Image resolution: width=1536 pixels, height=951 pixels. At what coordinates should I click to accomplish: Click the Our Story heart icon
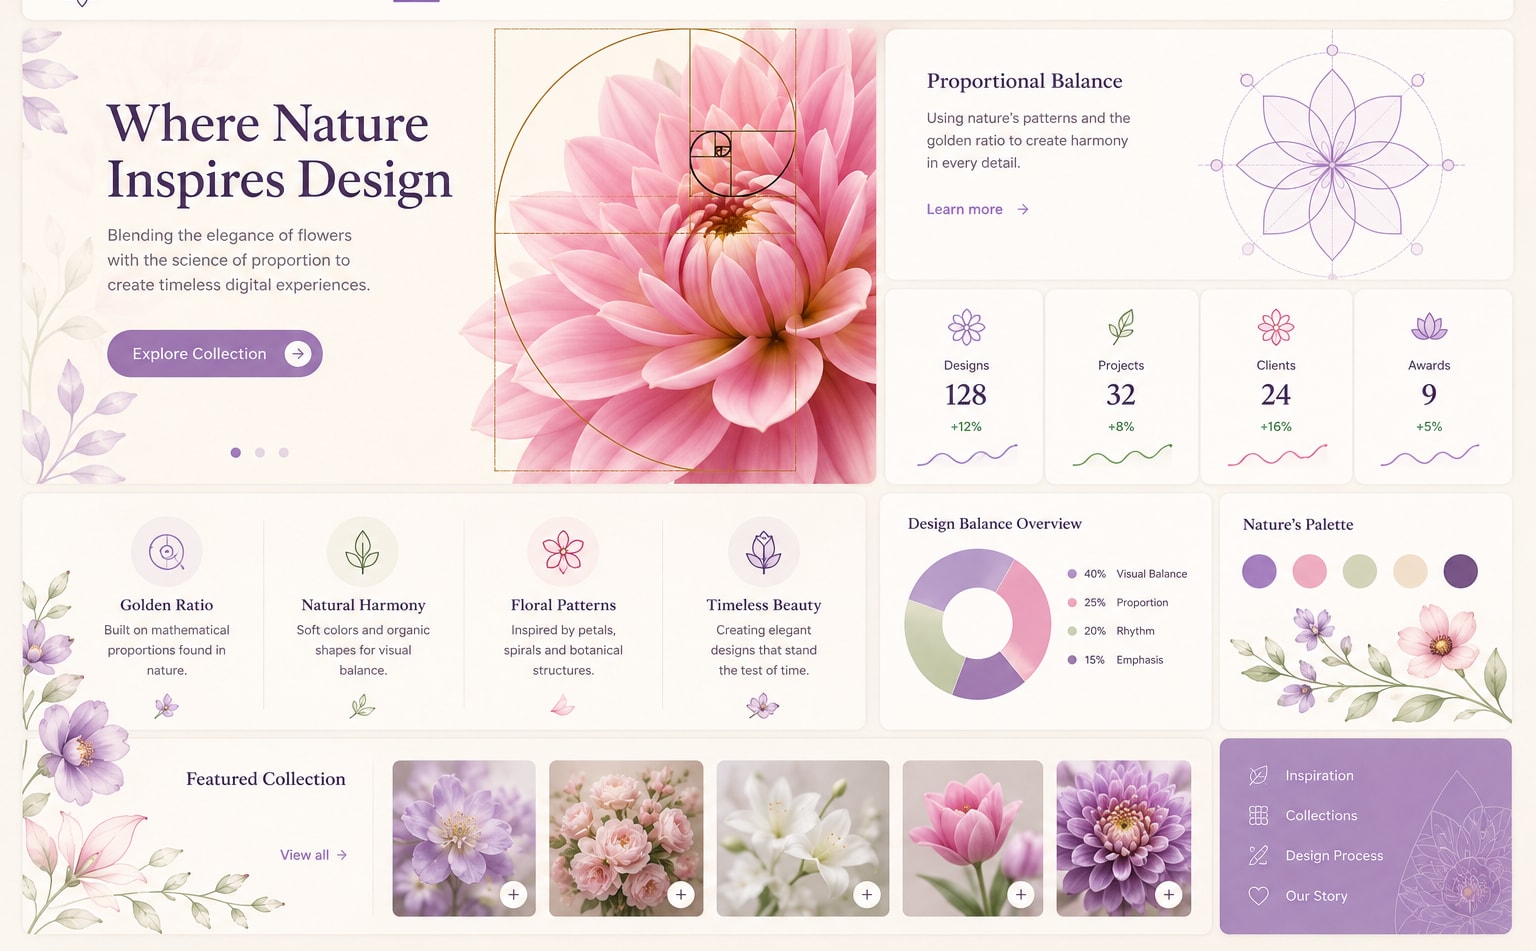[x=1259, y=895]
